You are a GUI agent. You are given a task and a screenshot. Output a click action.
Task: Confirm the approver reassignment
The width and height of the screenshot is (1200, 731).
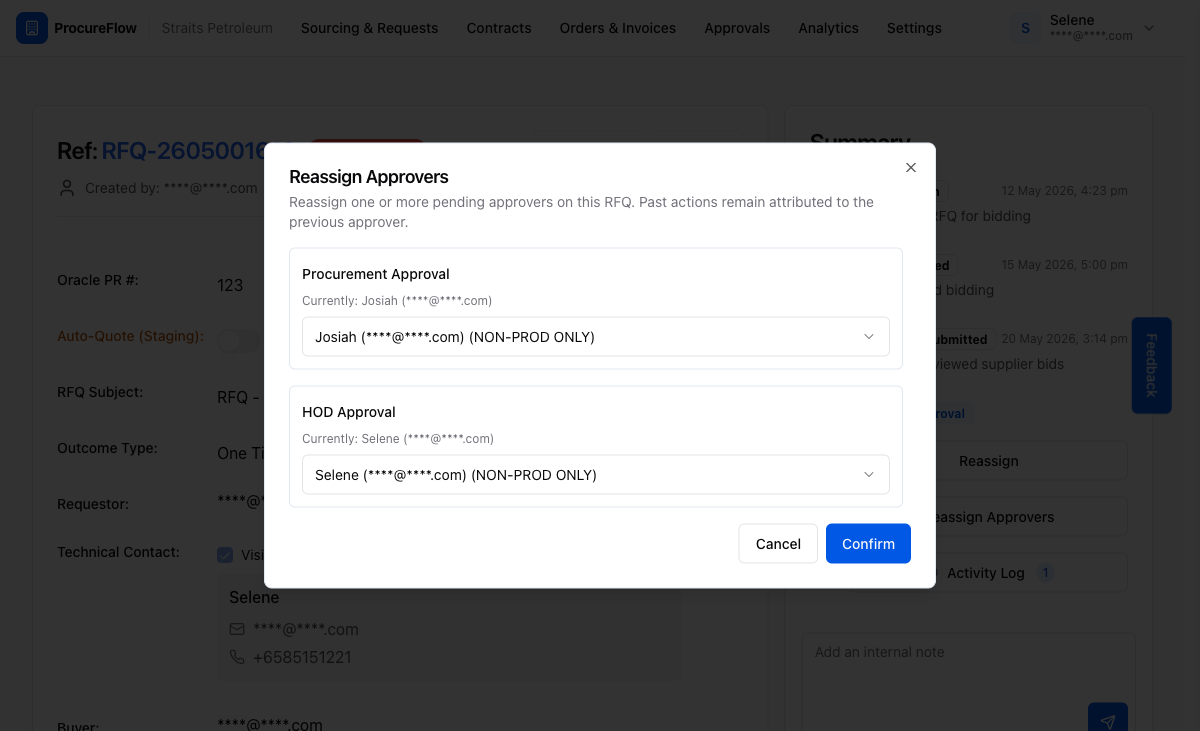coord(868,544)
